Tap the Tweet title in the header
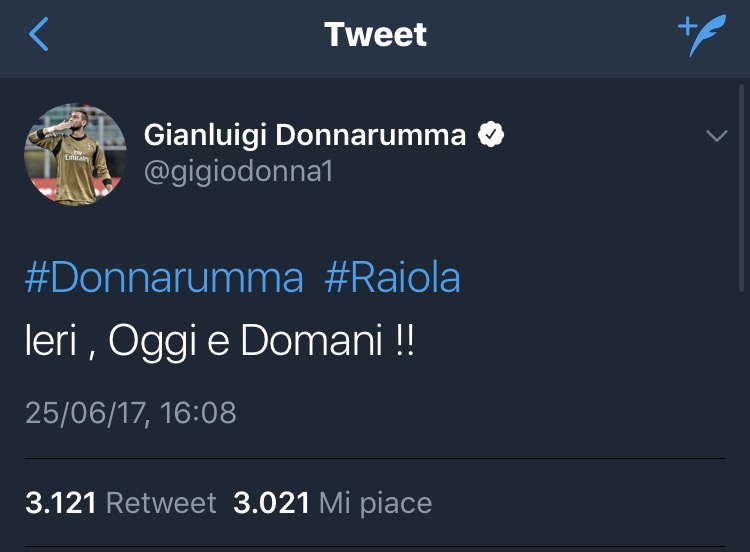The width and height of the screenshot is (750, 552). pos(375,35)
